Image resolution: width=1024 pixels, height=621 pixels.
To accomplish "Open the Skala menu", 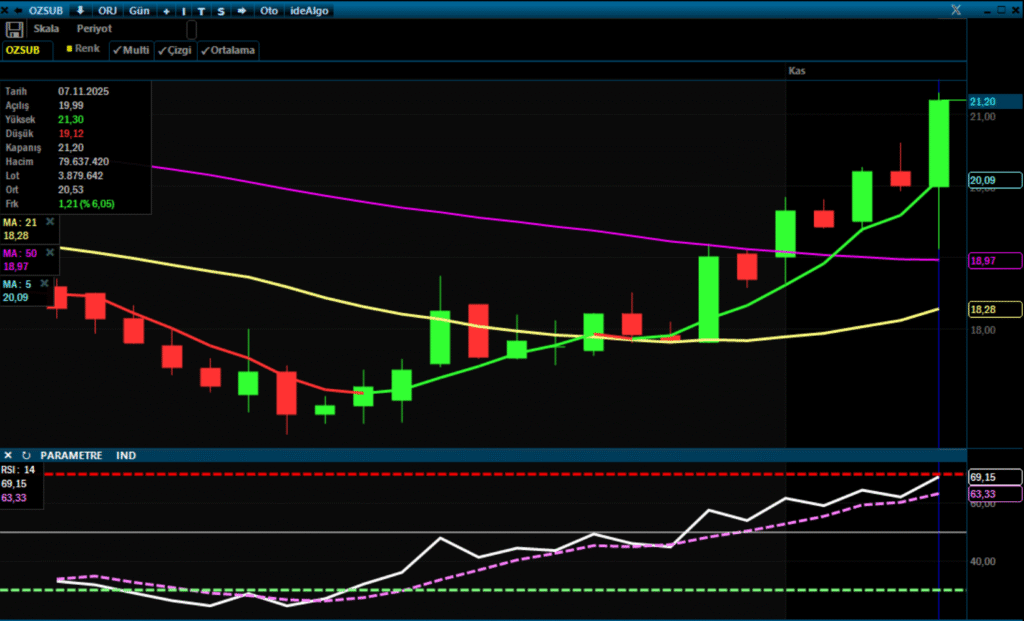I will point(47,29).
